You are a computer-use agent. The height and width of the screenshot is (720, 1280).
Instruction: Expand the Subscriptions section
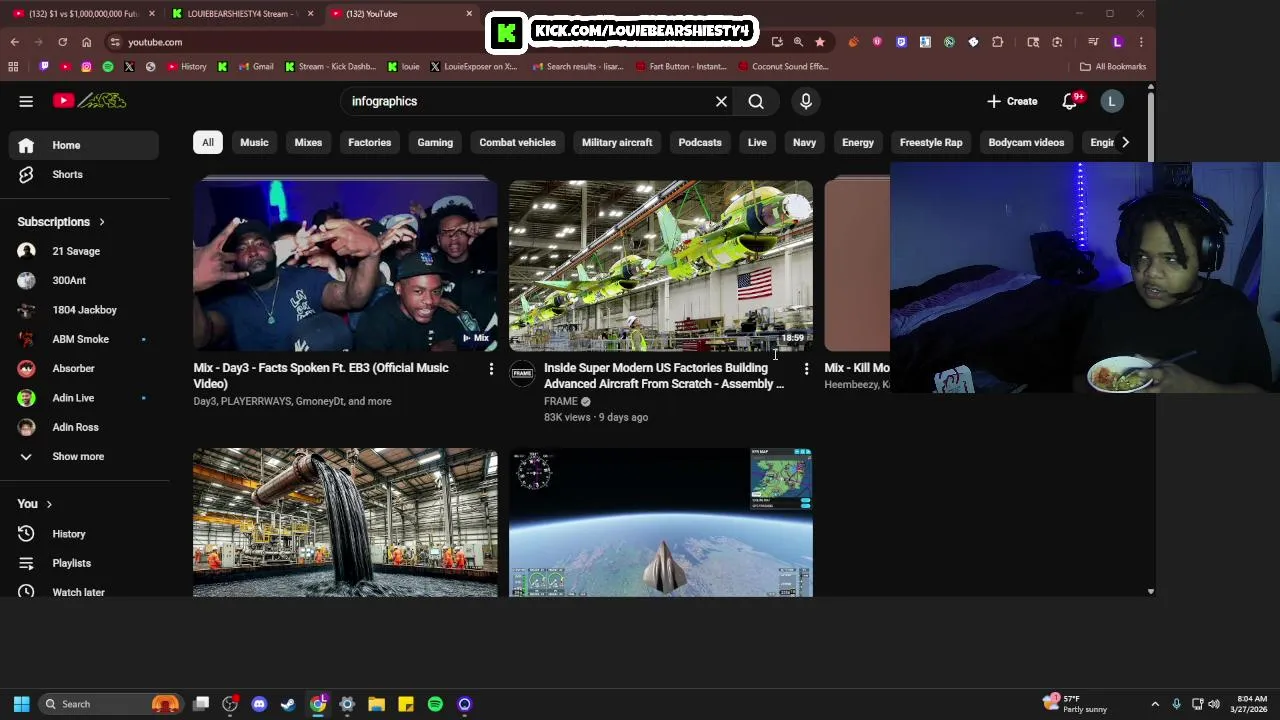[60, 222]
